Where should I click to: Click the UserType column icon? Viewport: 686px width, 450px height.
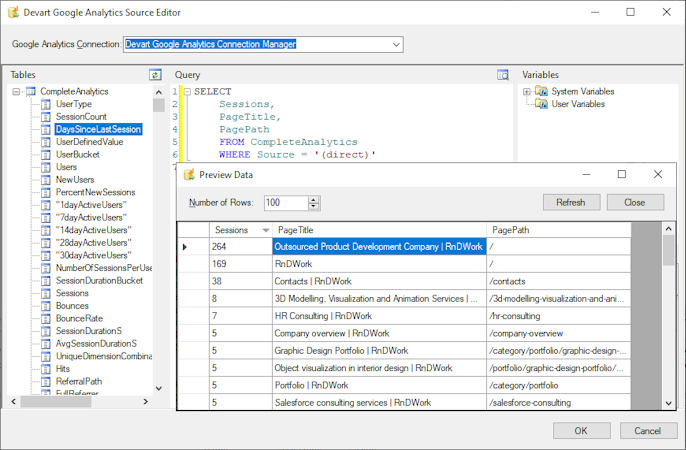[47, 104]
